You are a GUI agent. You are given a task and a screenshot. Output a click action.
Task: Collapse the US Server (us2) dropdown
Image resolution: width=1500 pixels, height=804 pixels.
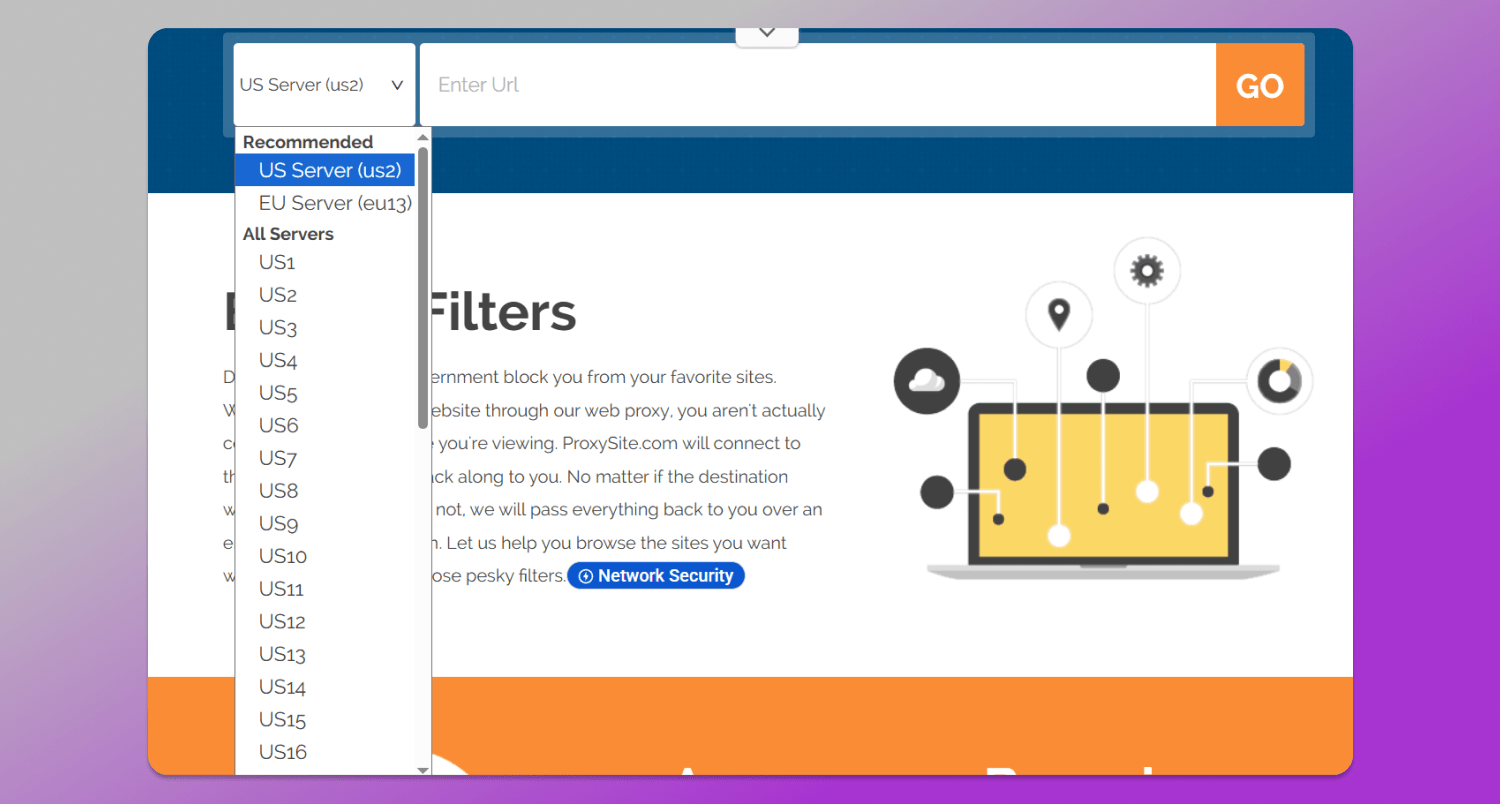pyautogui.click(x=323, y=85)
